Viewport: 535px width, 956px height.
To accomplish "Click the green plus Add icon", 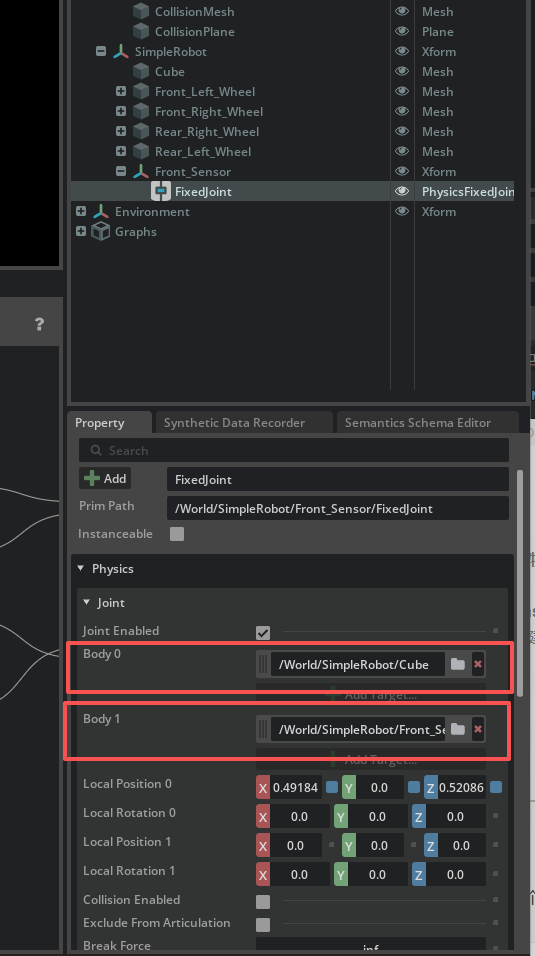I will [92, 479].
